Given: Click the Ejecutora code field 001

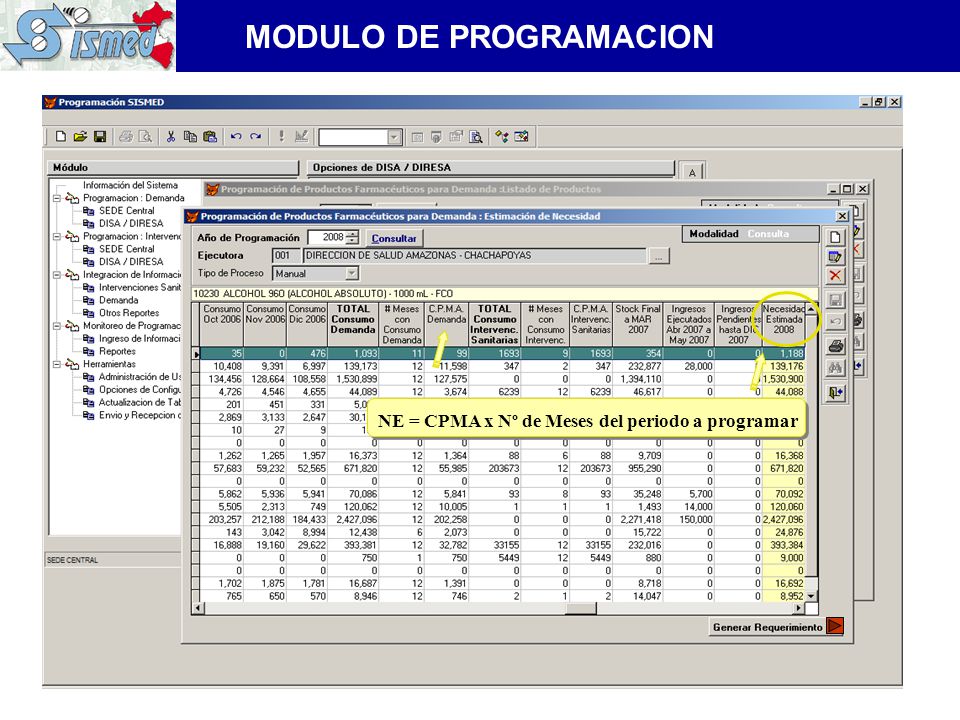Looking at the screenshot, I should point(286,256).
